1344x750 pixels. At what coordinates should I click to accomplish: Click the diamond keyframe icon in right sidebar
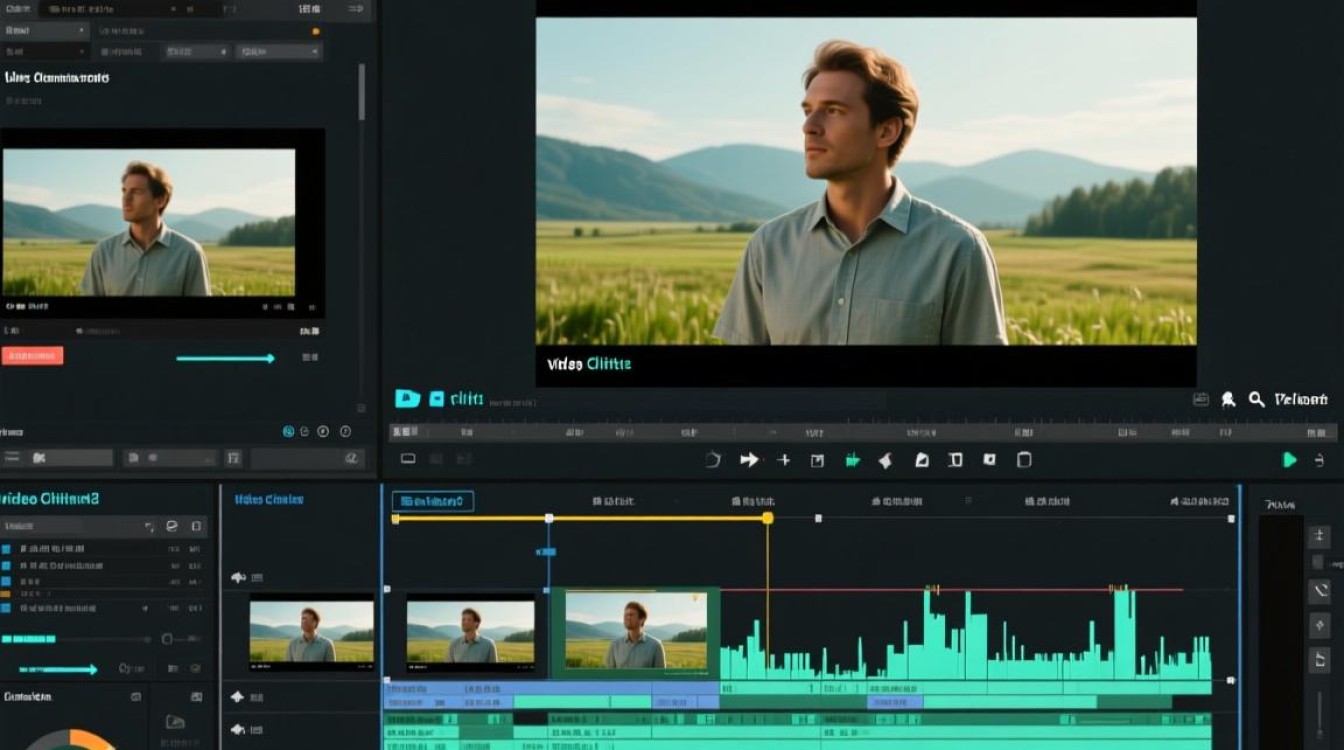pyautogui.click(x=1319, y=626)
